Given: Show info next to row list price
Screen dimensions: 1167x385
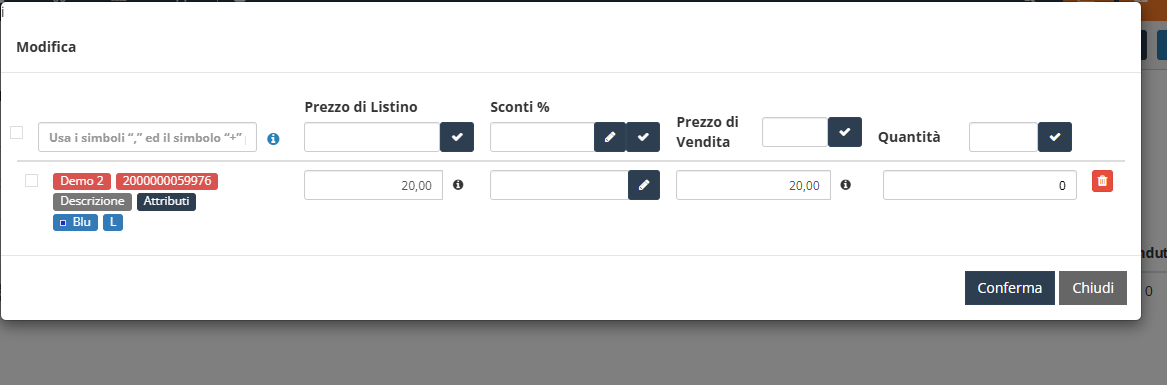Looking at the screenshot, I should [458, 185].
